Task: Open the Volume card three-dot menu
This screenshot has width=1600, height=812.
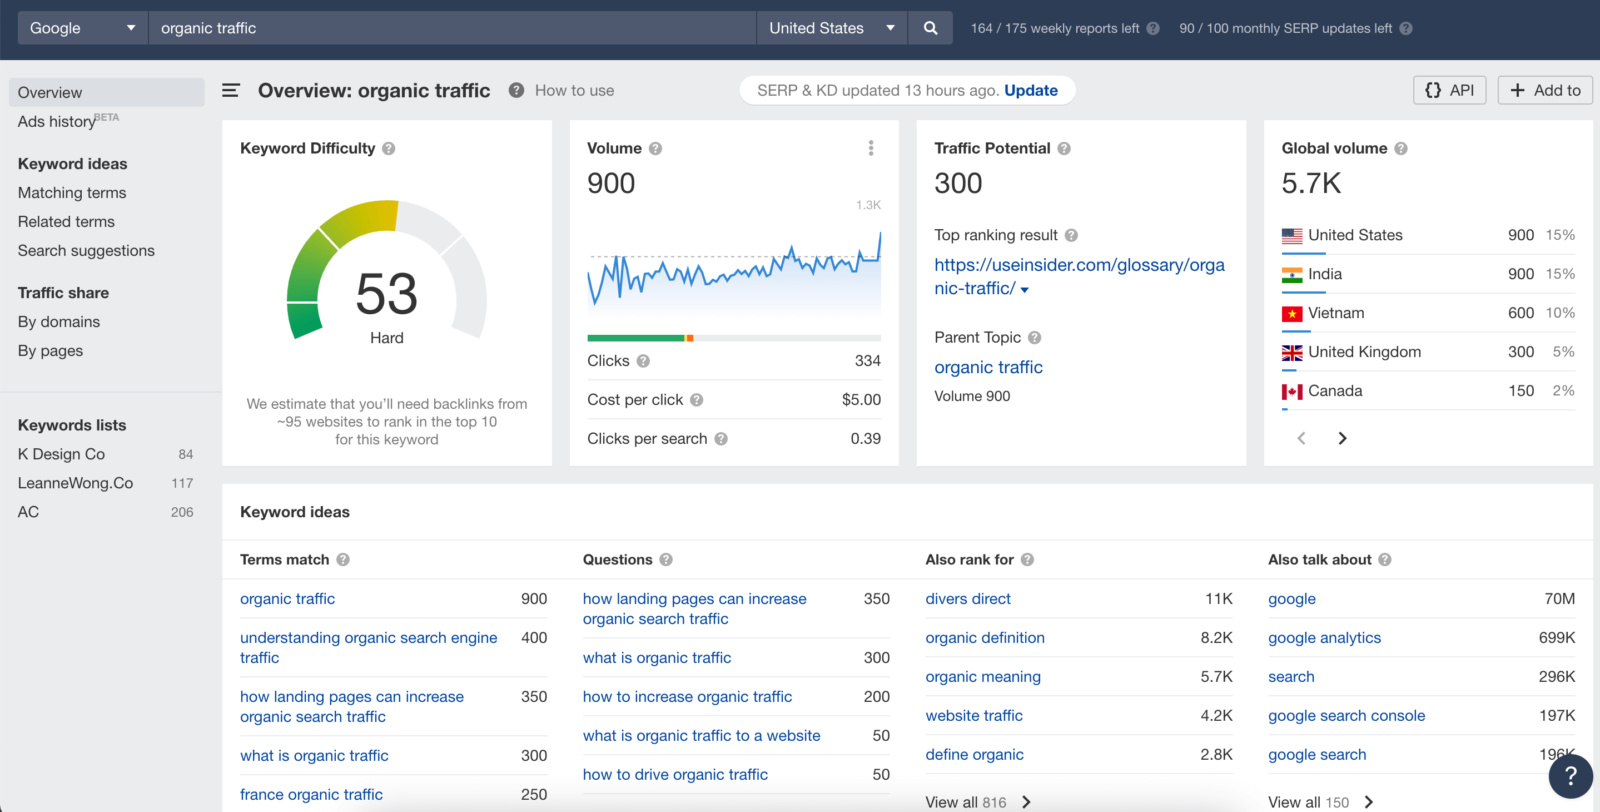Action: [871, 148]
